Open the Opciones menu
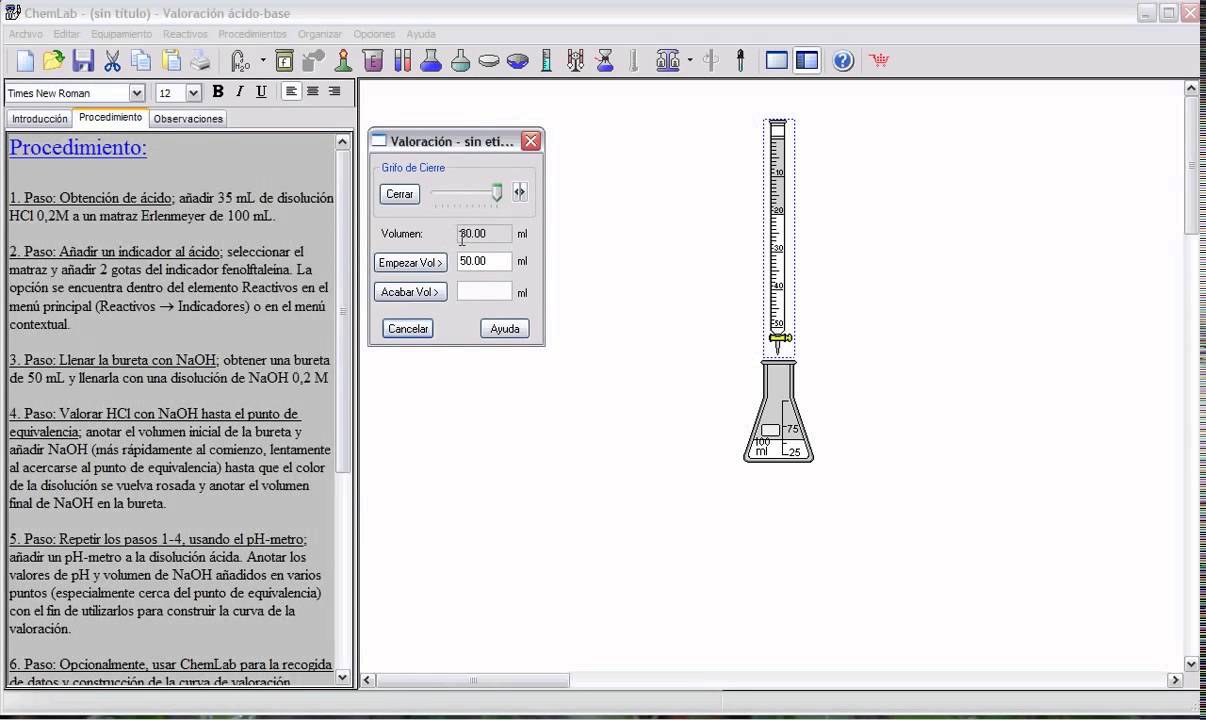The width and height of the screenshot is (1206, 720). (374, 34)
